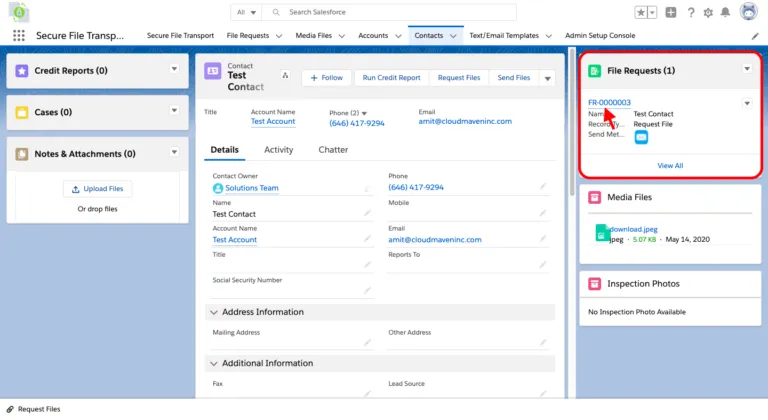Image resolution: width=768 pixels, height=420 pixels.
Task: Click the Notes & Attachments icon
Action: 22,154
